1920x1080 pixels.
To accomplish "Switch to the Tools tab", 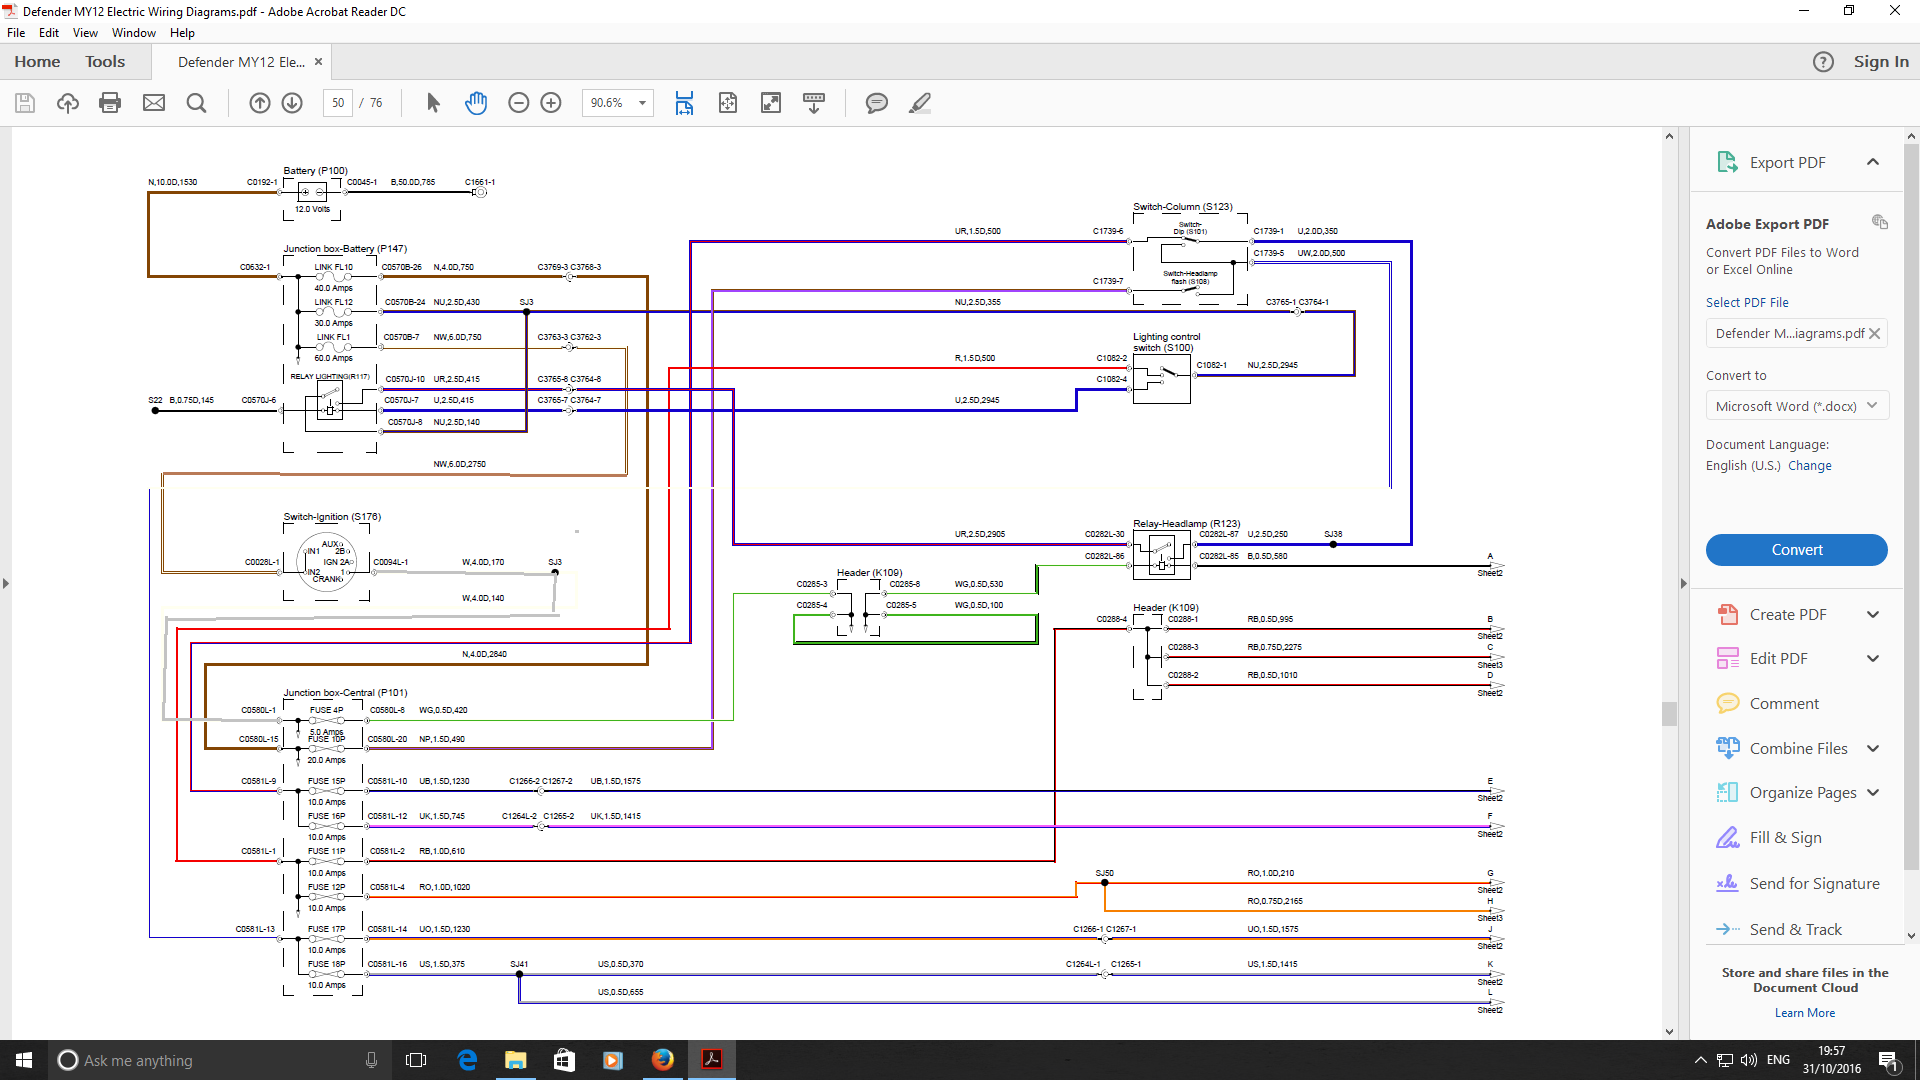I will (x=105, y=62).
